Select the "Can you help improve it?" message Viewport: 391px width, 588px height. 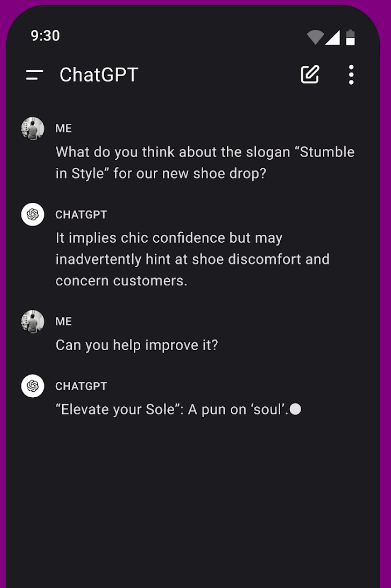[137, 345]
